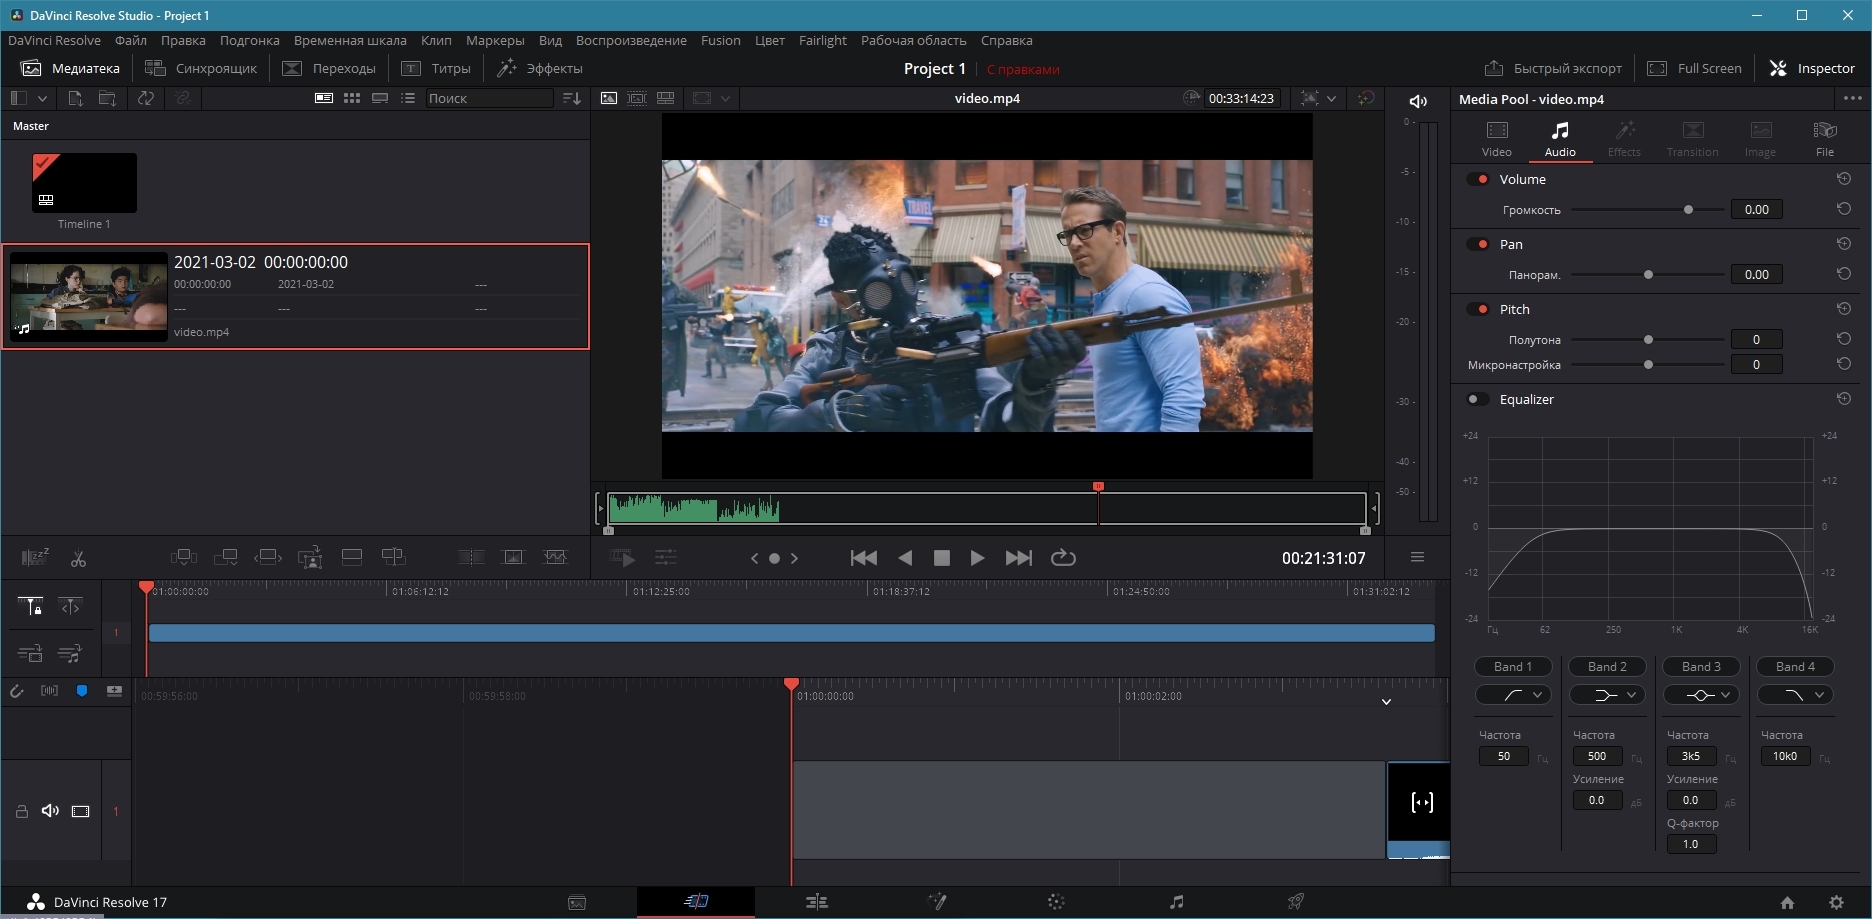1872x919 pixels.
Task: Select the Timeline 1 thumbnail
Action: tap(84, 183)
